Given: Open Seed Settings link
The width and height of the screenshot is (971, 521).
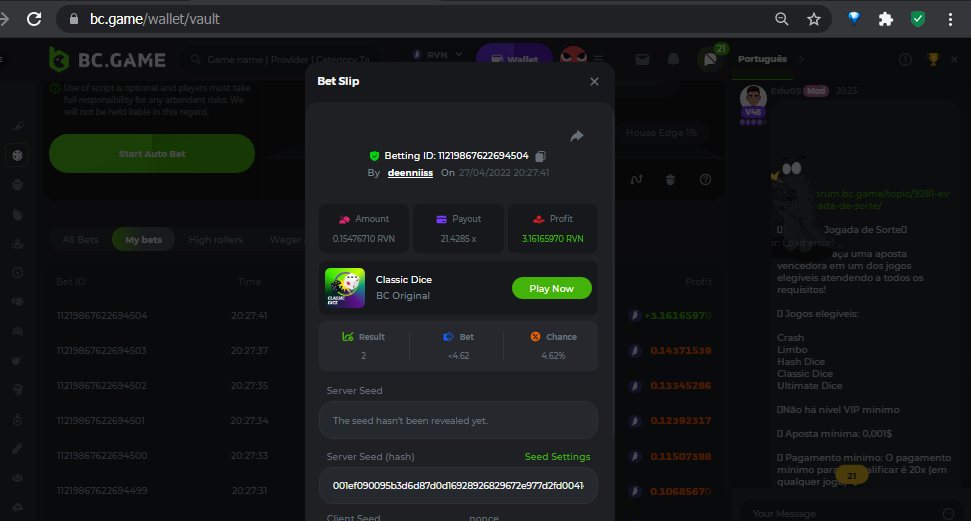Looking at the screenshot, I should [557, 457].
